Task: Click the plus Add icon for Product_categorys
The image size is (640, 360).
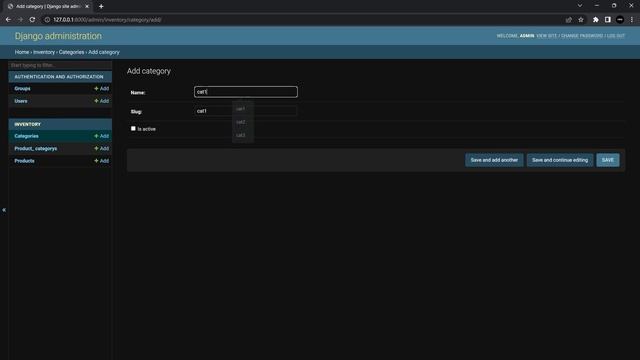Action: pos(102,149)
